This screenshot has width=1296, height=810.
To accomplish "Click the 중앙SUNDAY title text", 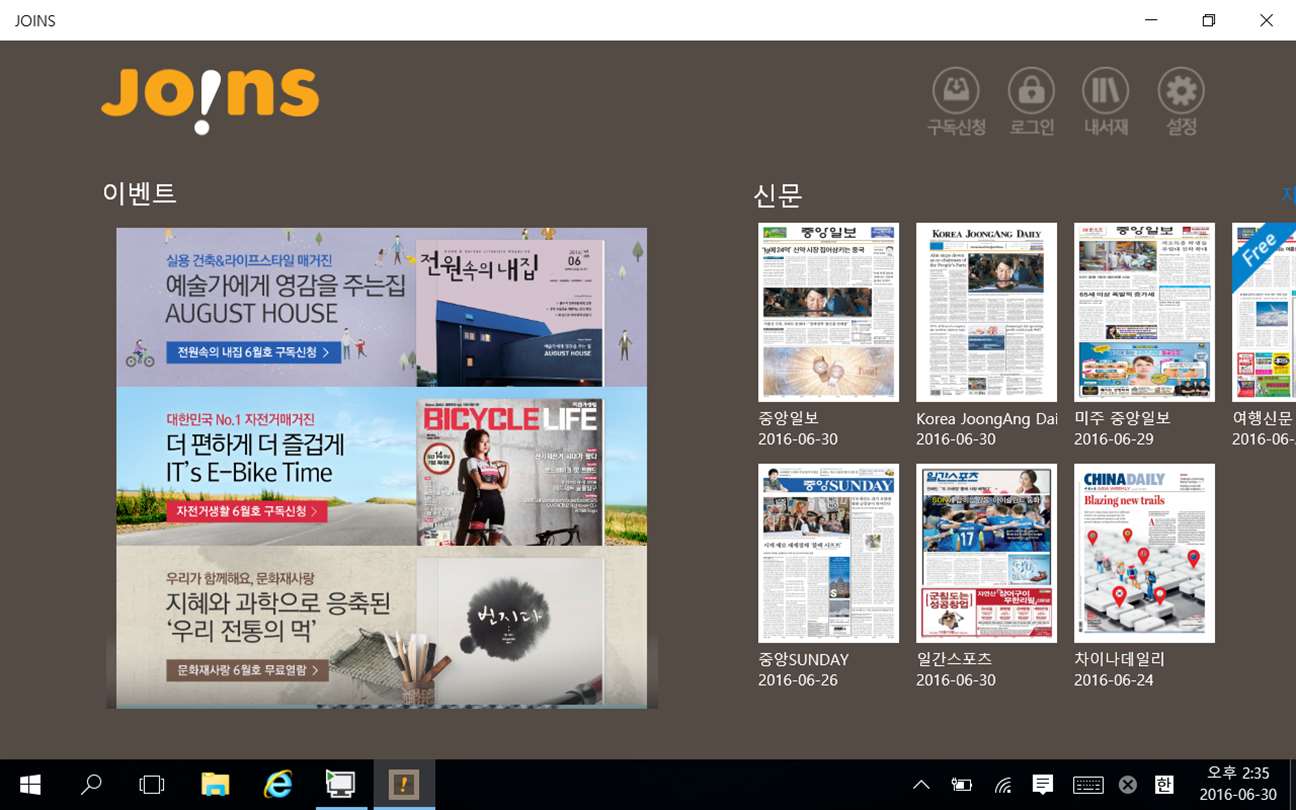I will 803,659.
